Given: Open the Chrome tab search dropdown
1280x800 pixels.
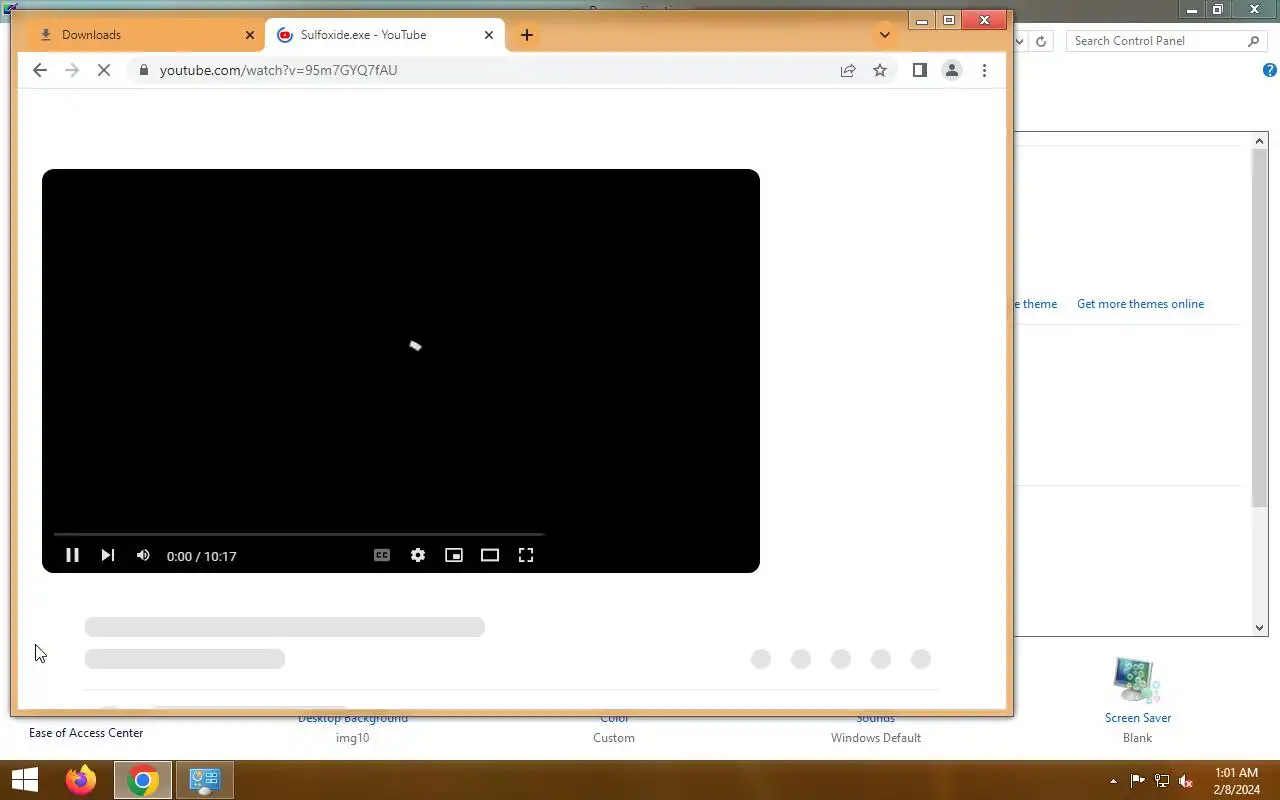Looking at the screenshot, I should 884,35.
